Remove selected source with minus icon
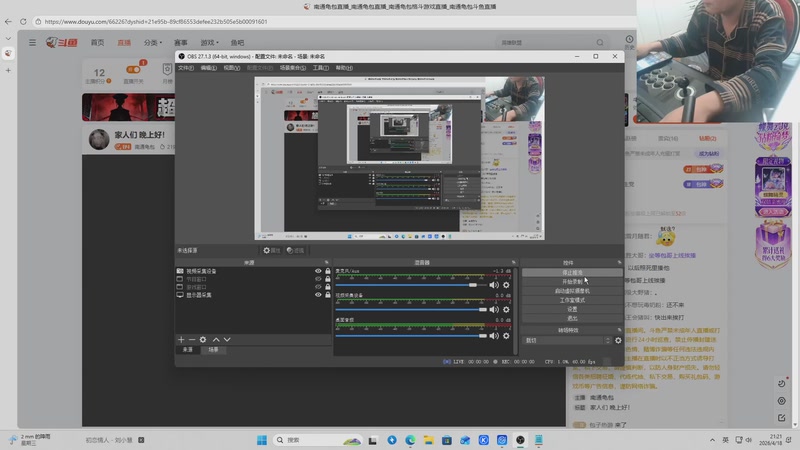 click(192, 339)
